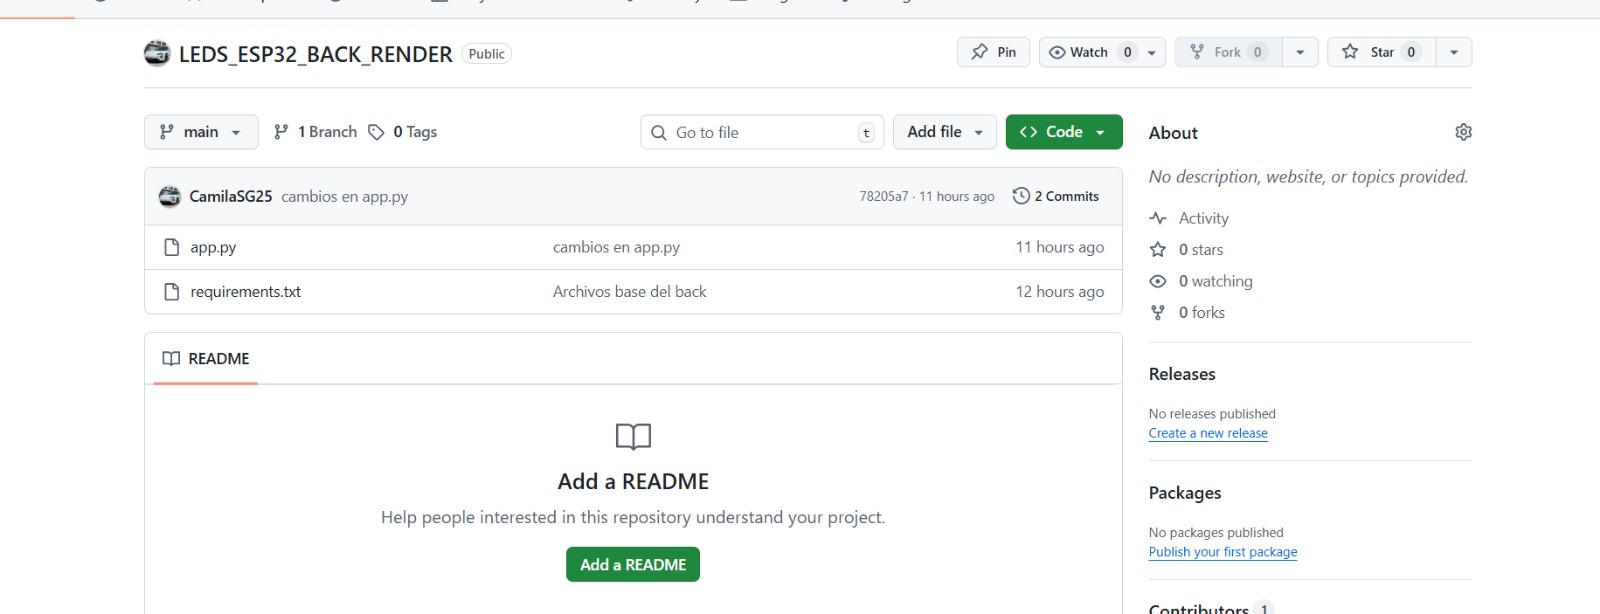Open the green Code dropdown
1600x614 pixels.
pos(1063,132)
